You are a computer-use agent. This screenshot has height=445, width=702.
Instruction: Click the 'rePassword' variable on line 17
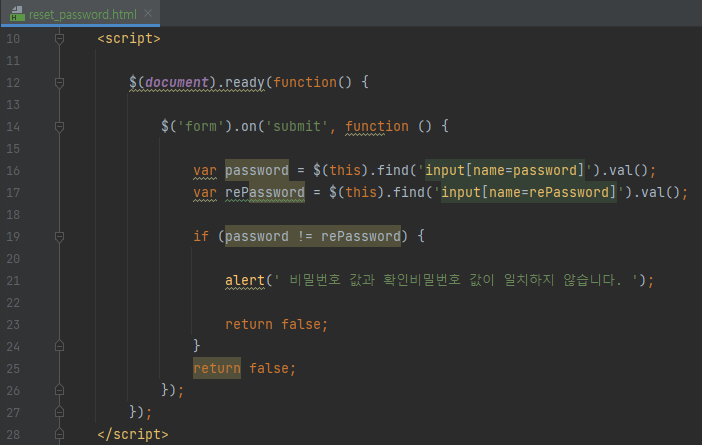click(265, 192)
